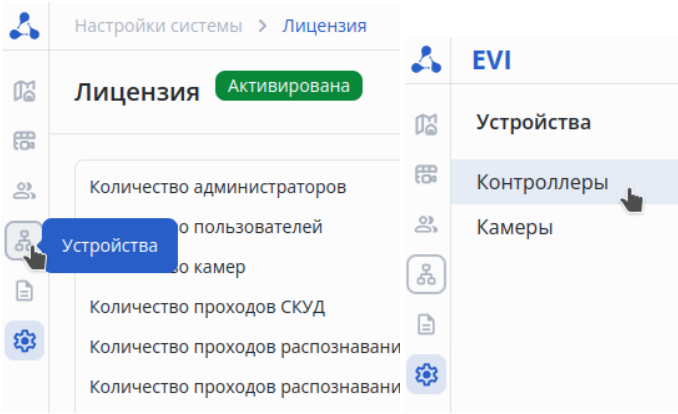Screen dimensions: 678x414
Task: Open the map icon in the EVI panel sidebar
Action: pos(427,124)
